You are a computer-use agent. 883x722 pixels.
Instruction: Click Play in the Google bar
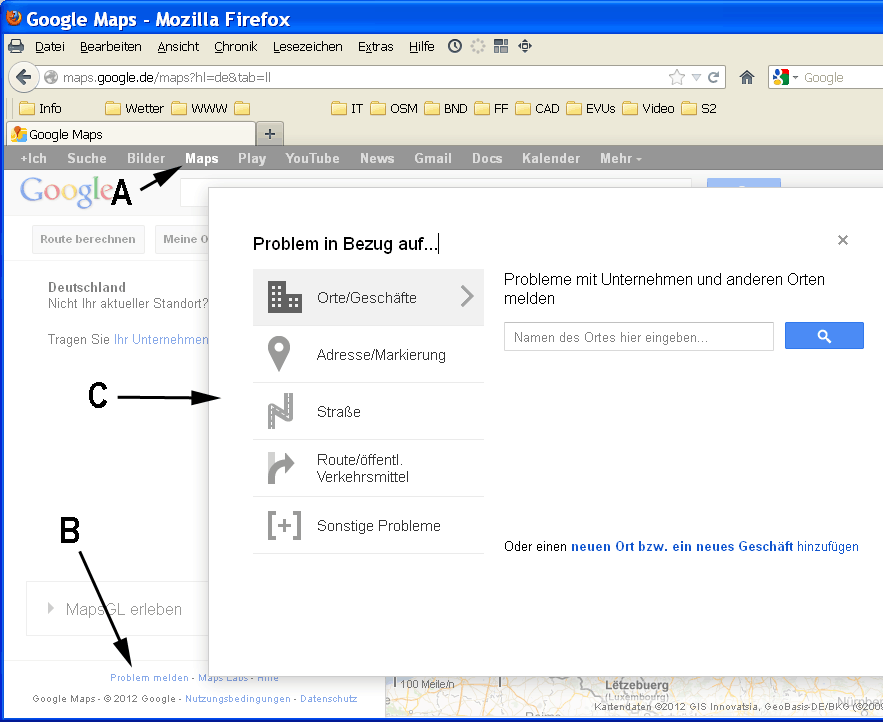click(x=252, y=158)
